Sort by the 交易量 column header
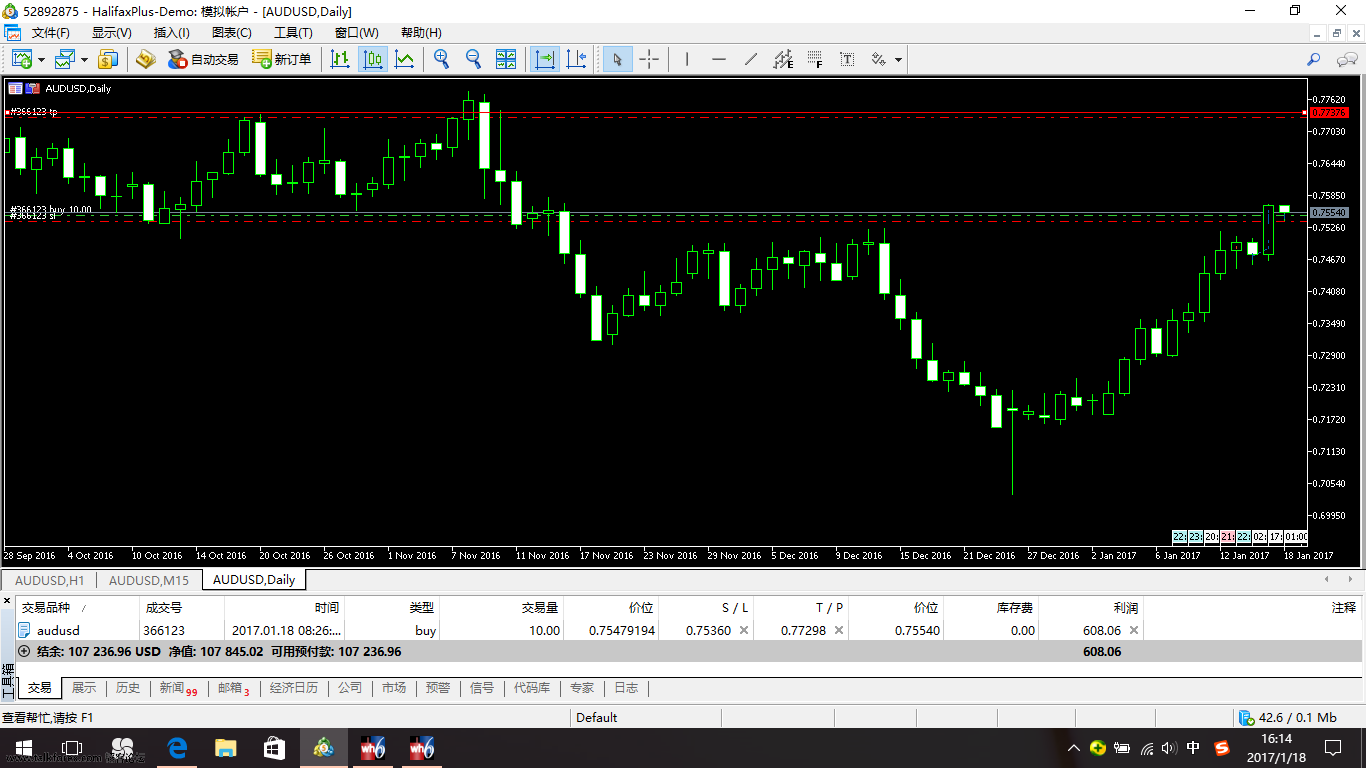Screen dimensions: 1366x768 (501, 607)
